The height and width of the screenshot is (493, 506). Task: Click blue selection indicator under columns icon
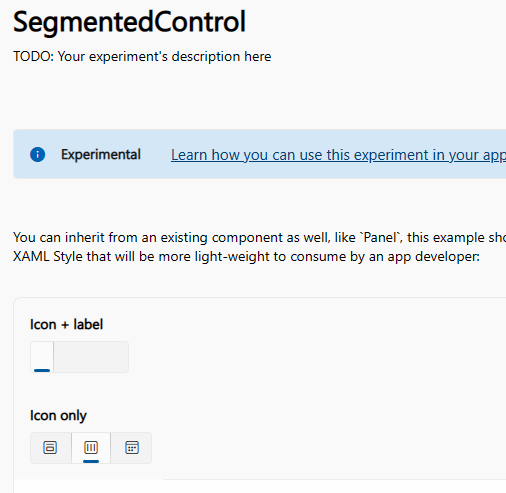(91, 461)
